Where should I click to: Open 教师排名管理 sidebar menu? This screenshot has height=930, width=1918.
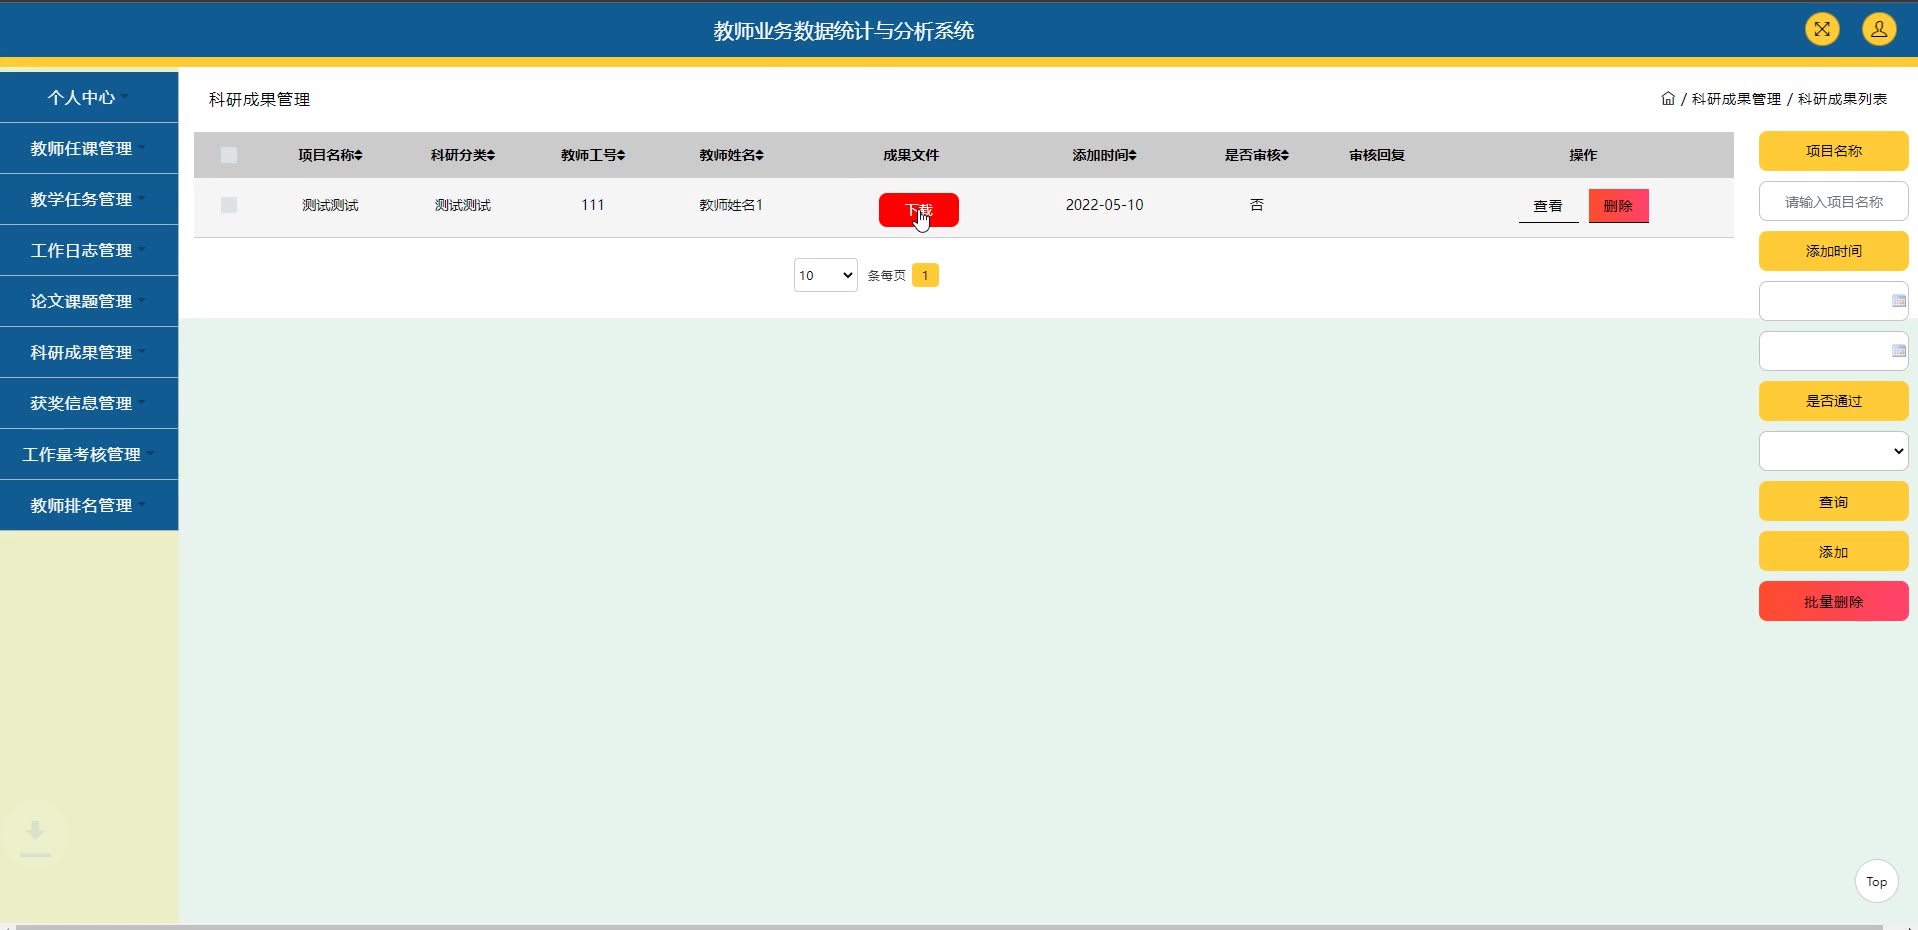point(89,505)
